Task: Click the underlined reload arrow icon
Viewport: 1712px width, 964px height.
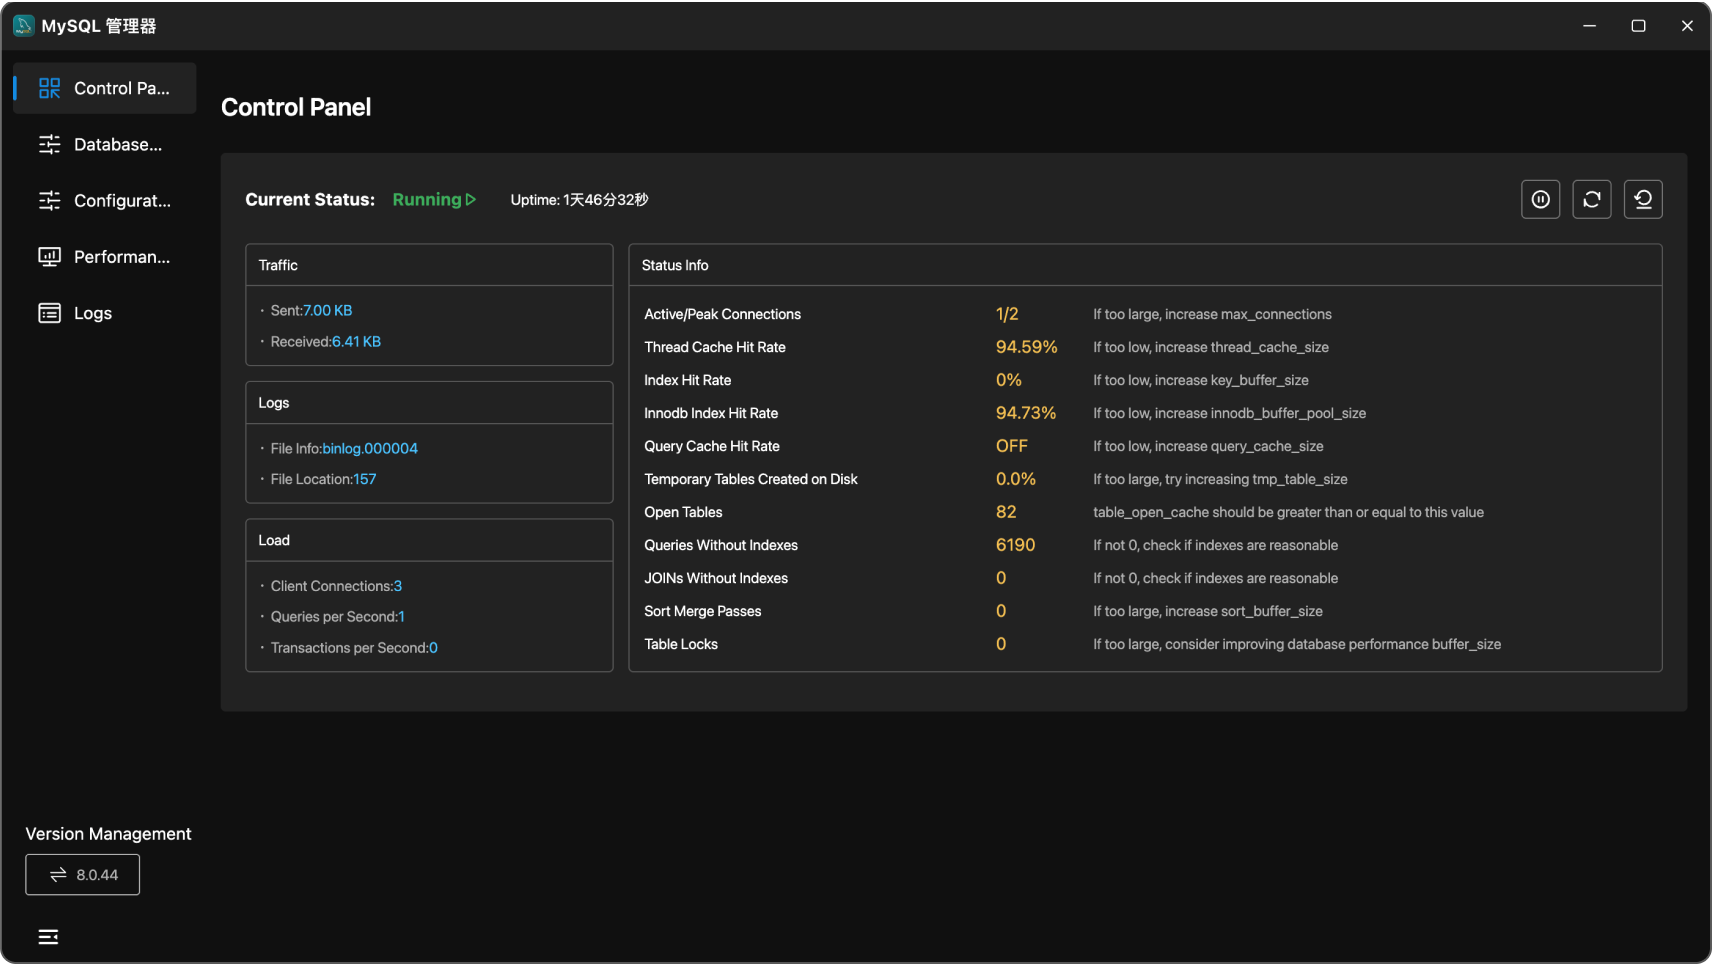Action: point(1642,199)
